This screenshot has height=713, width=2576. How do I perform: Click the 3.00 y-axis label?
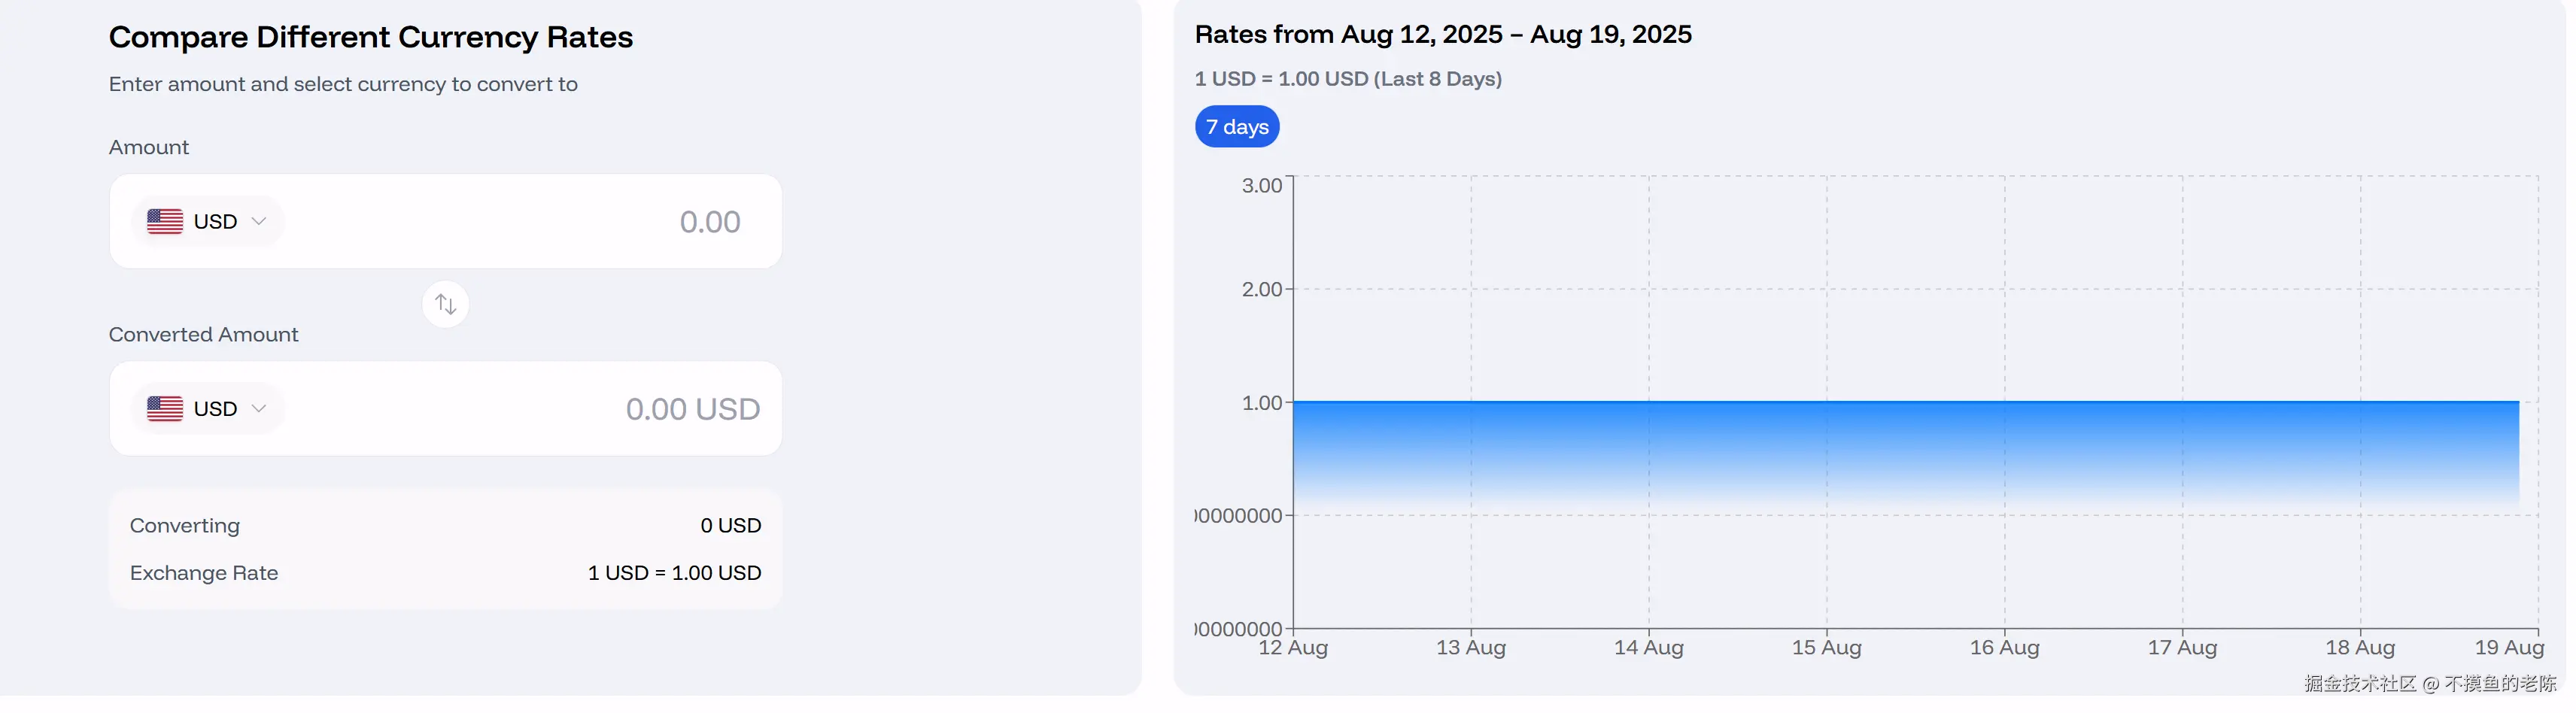pyautogui.click(x=1261, y=186)
